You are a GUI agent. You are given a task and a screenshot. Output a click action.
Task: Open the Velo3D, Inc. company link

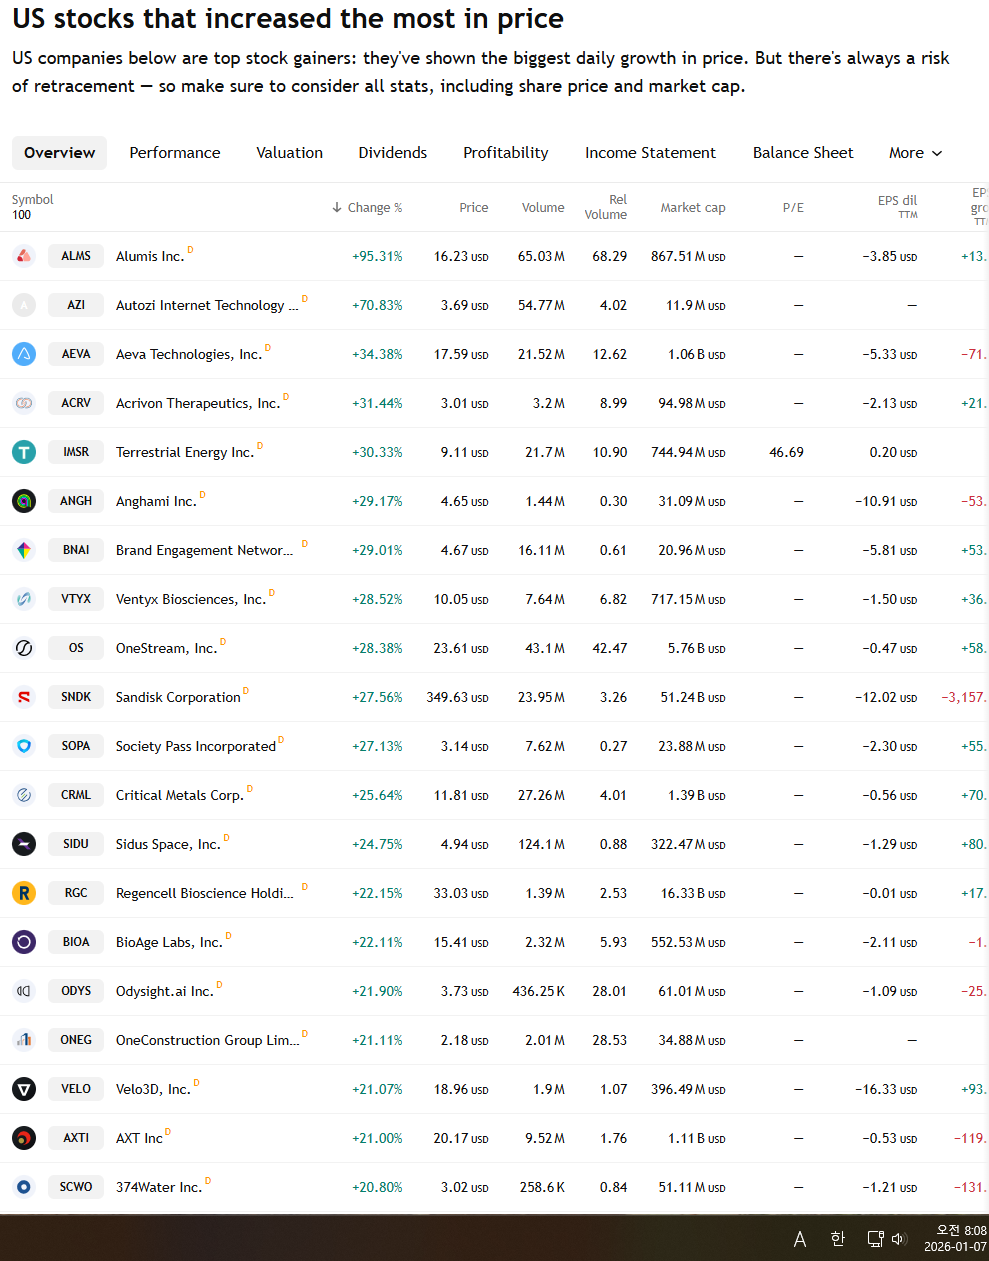tap(153, 1090)
